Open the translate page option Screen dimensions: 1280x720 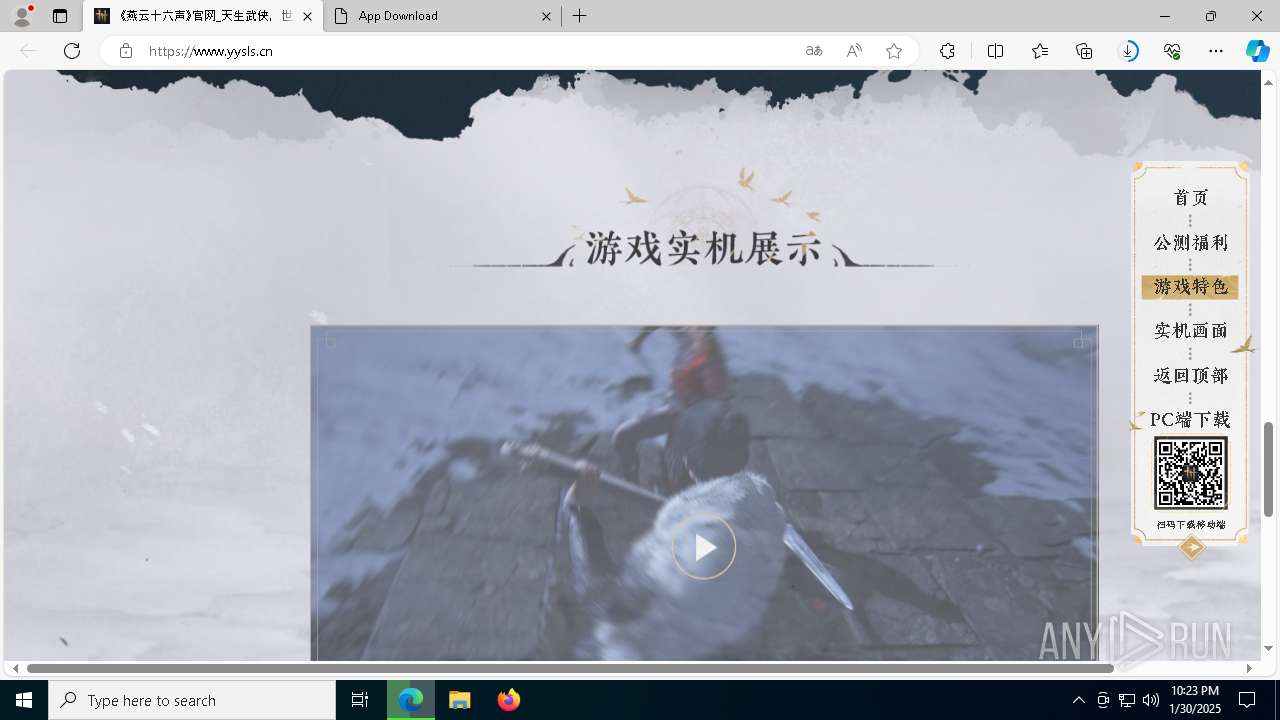click(x=814, y=51)
